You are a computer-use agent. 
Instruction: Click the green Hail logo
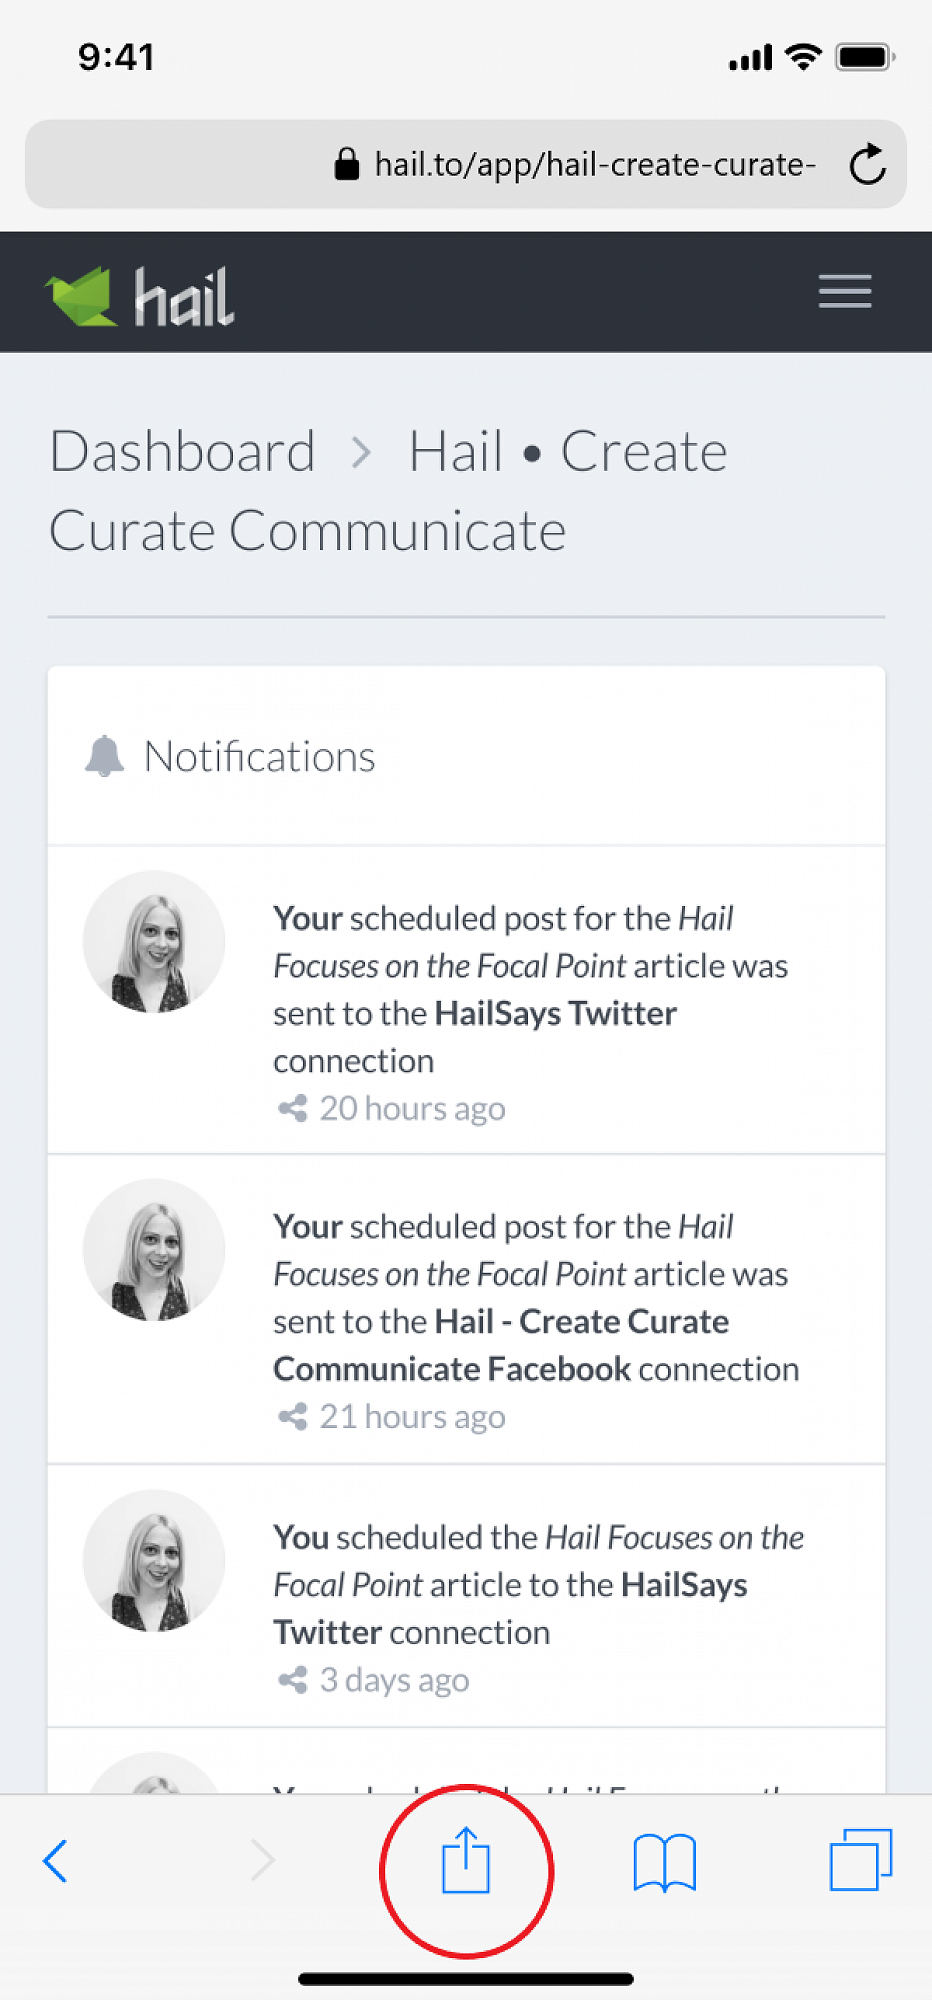pos(140,296)
